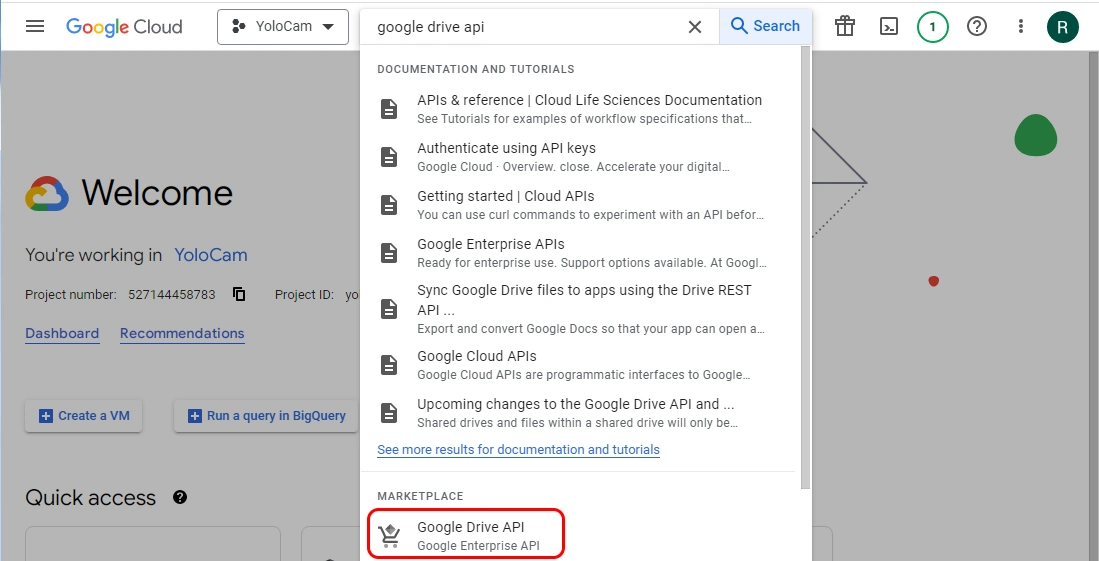Expand the YoloCam project selector dropdown
Image resolution: width=1099 pixels, height=561 pixels.
pyautogui.click(x=283, y=27)
